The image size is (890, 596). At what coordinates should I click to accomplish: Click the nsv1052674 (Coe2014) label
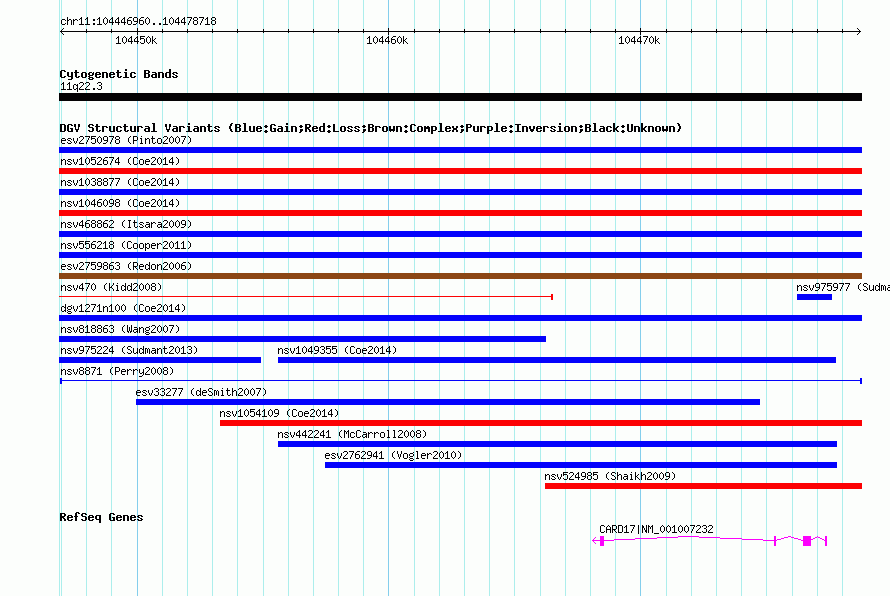(120, 161)
